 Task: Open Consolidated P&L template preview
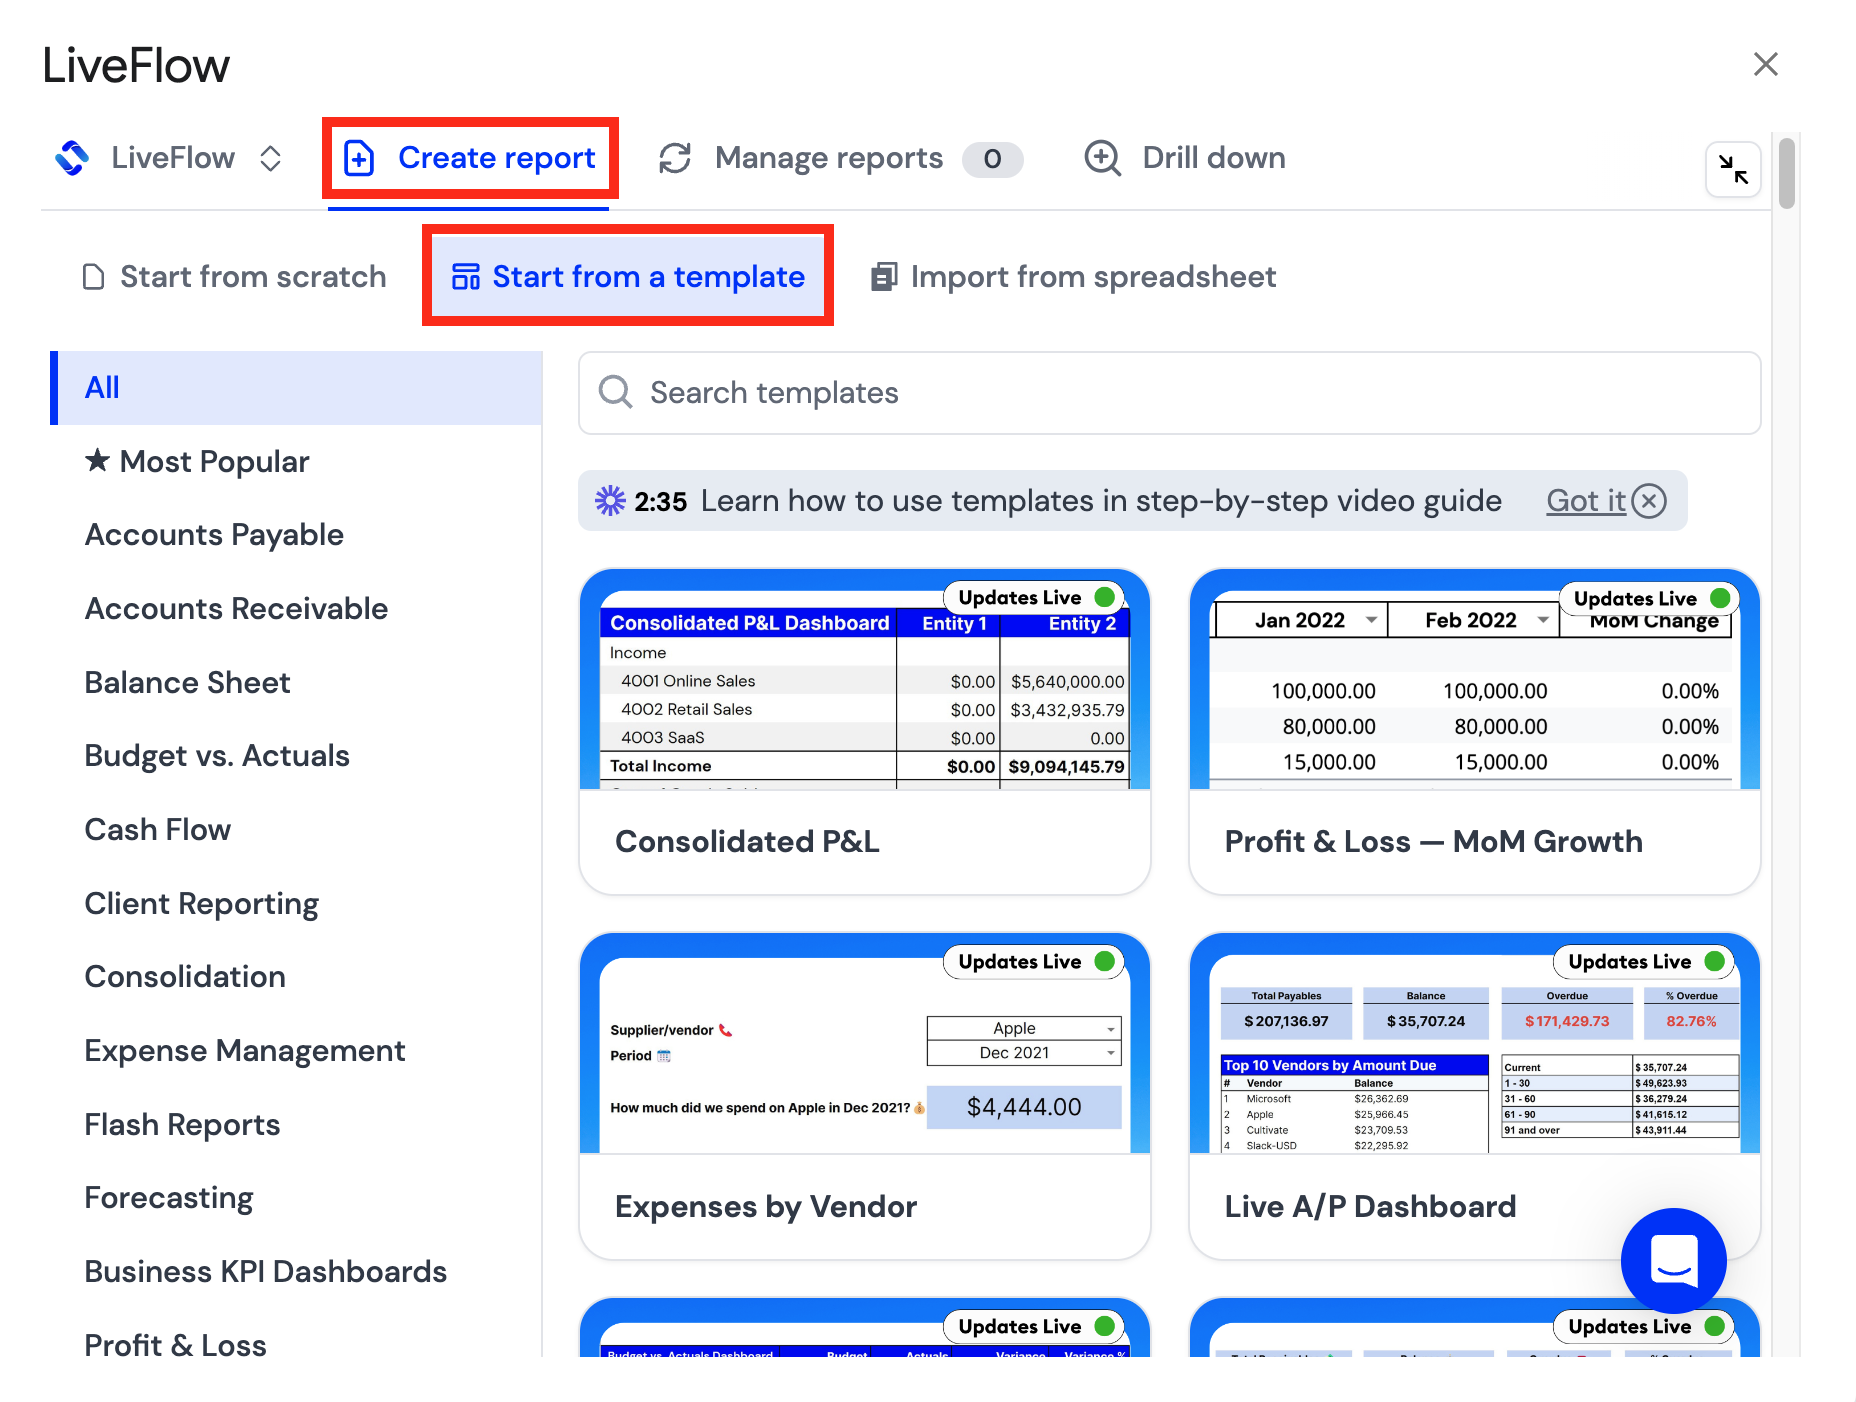pos(865,679)
